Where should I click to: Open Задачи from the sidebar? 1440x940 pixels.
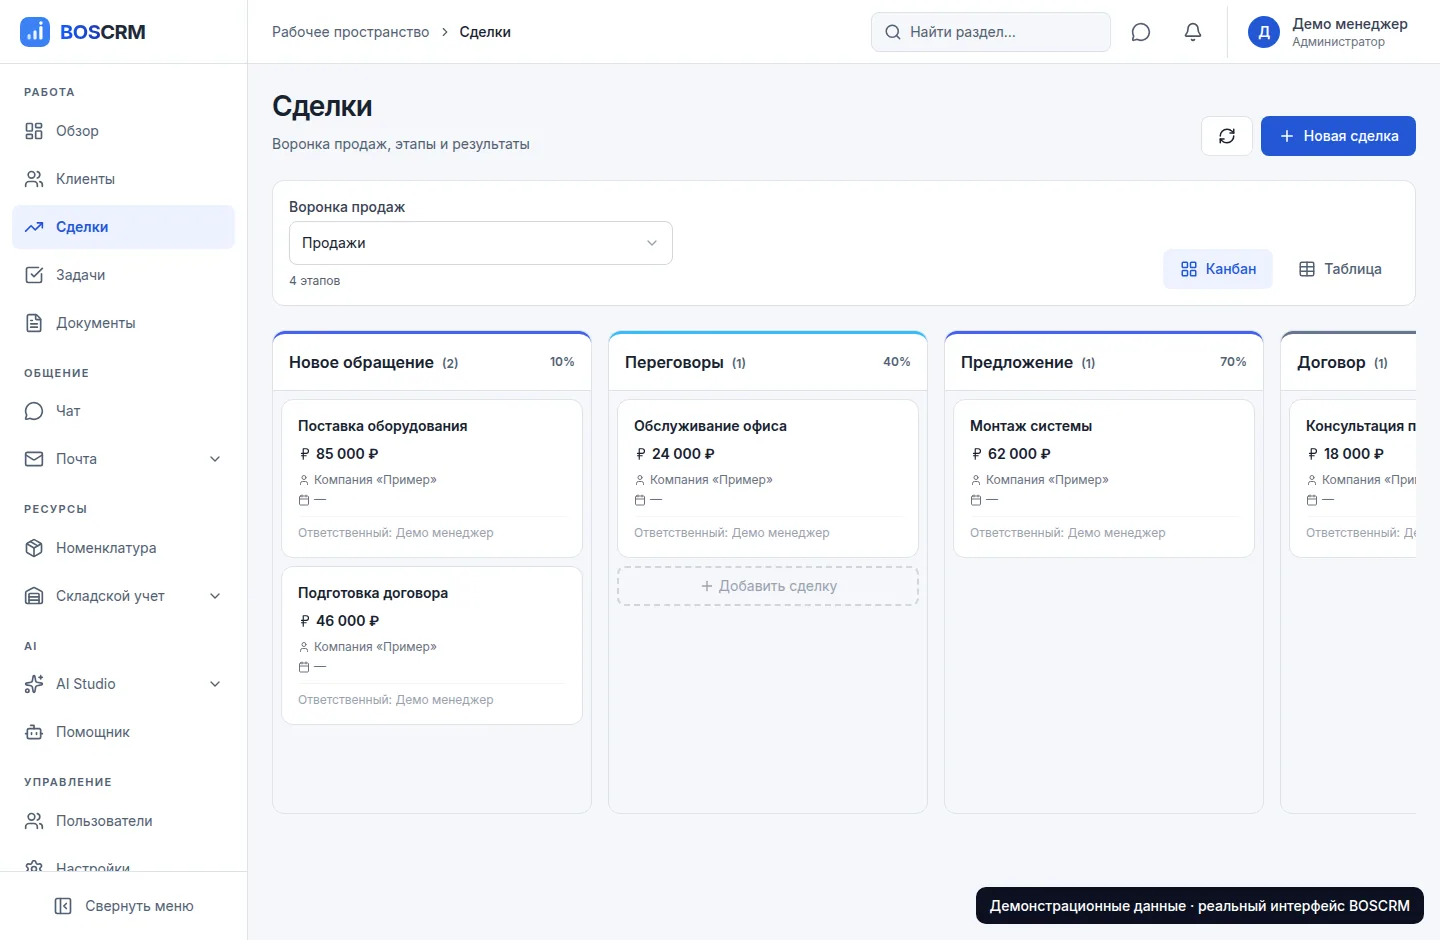[x=123, y=275]
